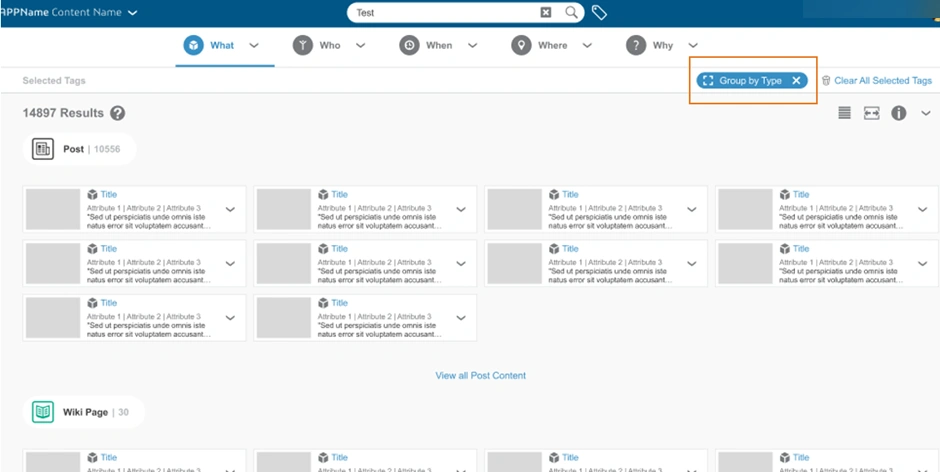The height and width of the screenshot is (472, 940).
Task: Expand the Where dropdown chevron
Action: tap(588, 46)
